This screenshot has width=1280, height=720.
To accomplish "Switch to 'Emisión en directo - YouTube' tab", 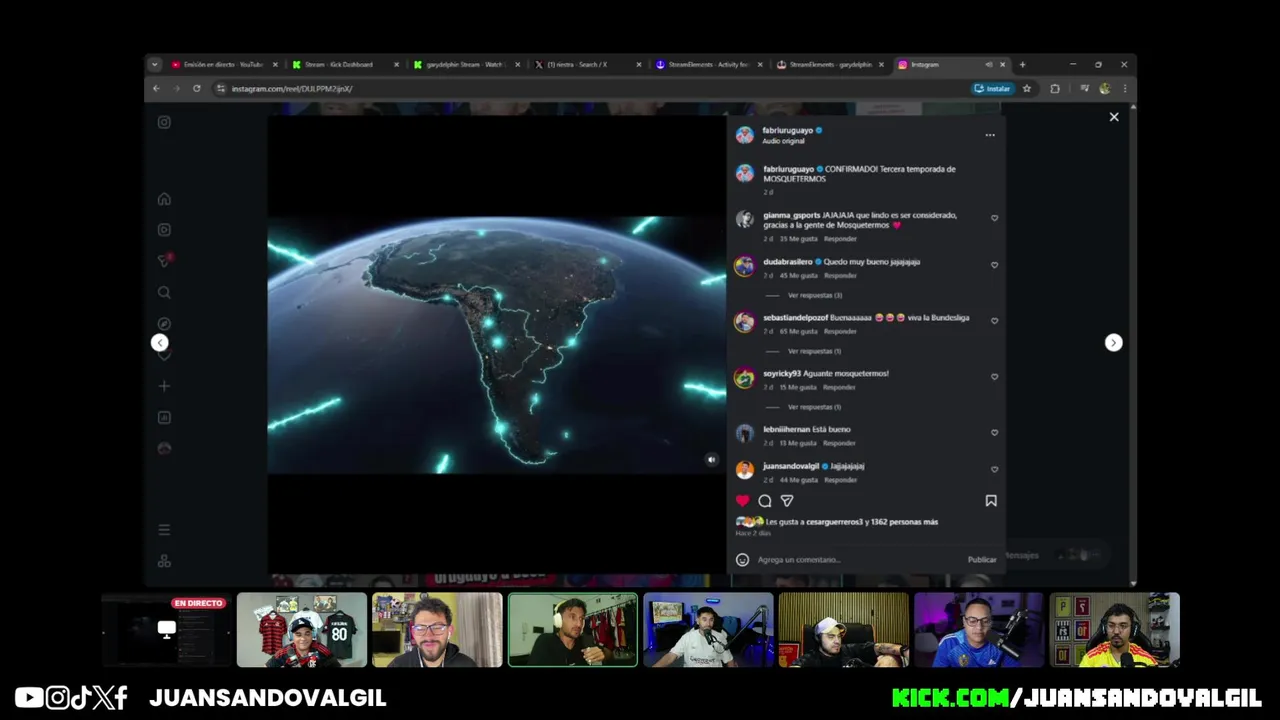I will pos(224,65).
